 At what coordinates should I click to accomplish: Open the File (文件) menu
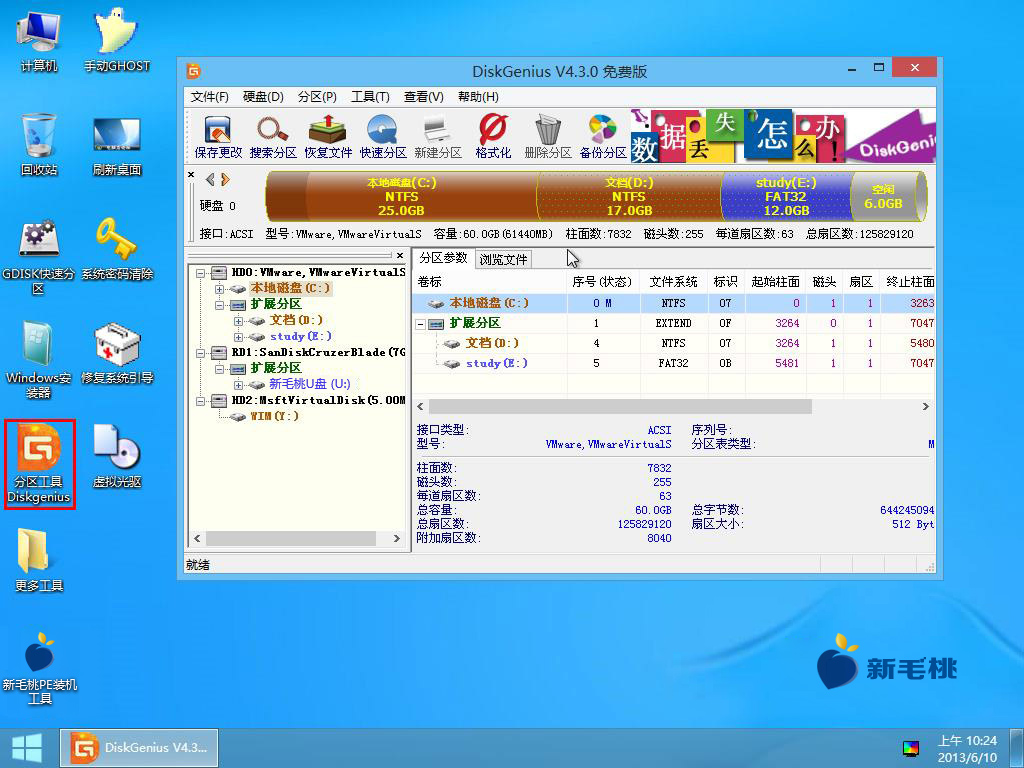[210, 97]
